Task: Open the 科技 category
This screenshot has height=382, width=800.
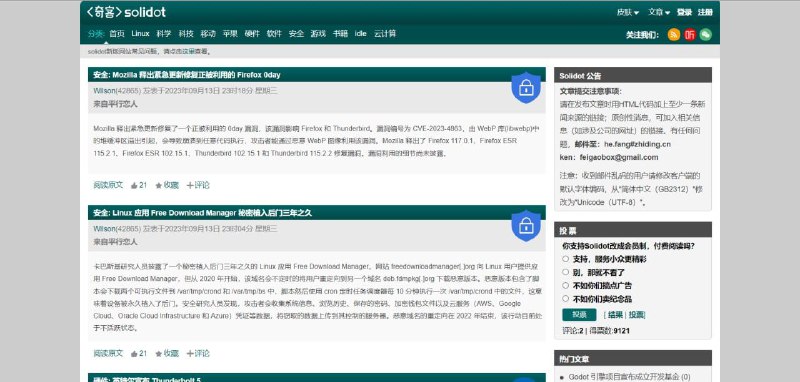Action: pyautogui.click(x=186, y=34)
